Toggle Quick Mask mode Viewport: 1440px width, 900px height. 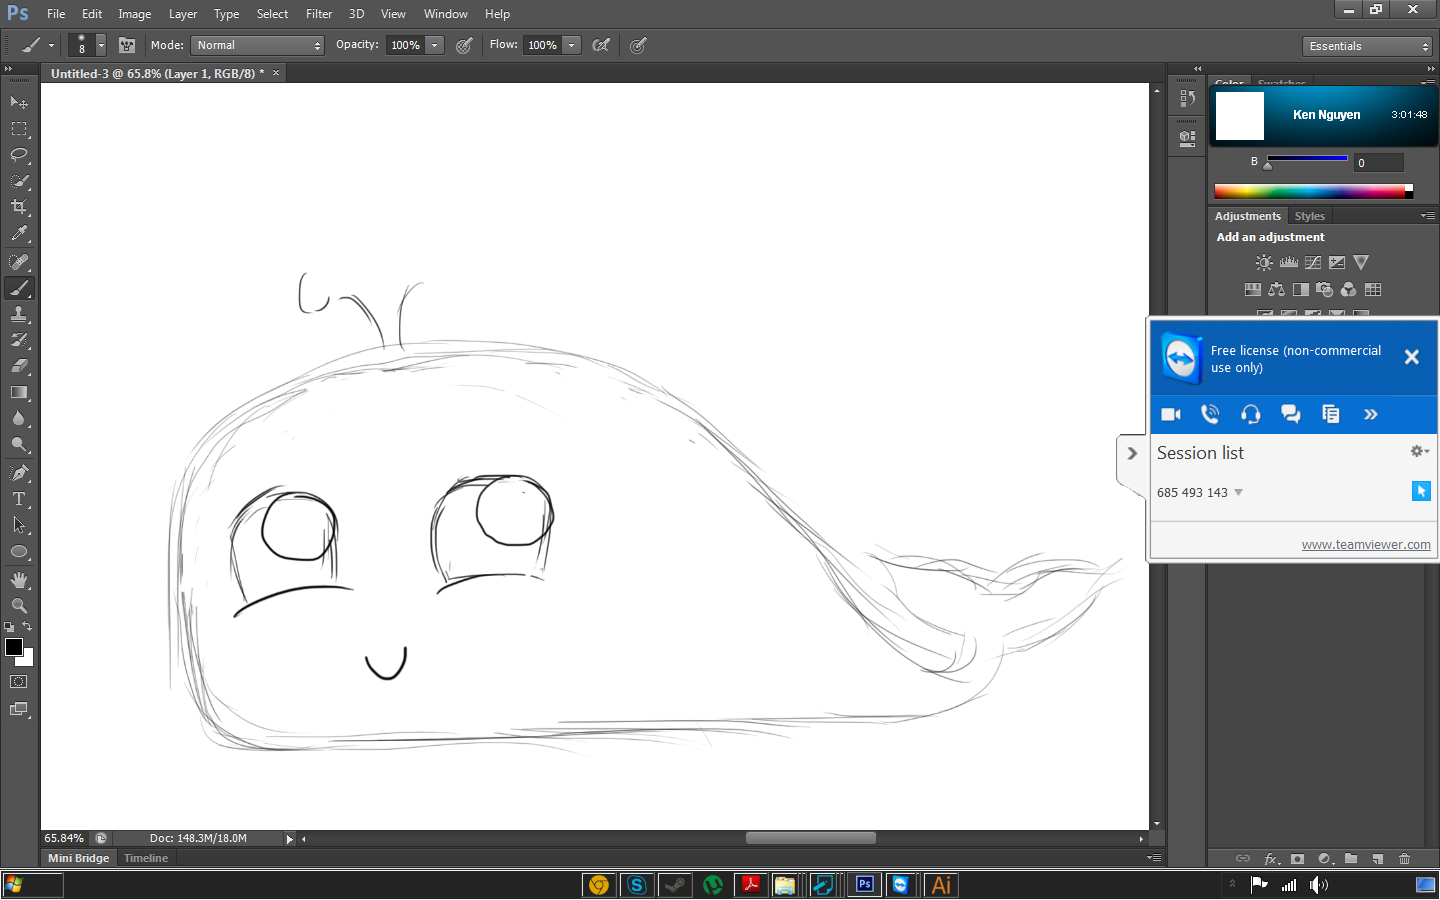[x=19, y=682]
